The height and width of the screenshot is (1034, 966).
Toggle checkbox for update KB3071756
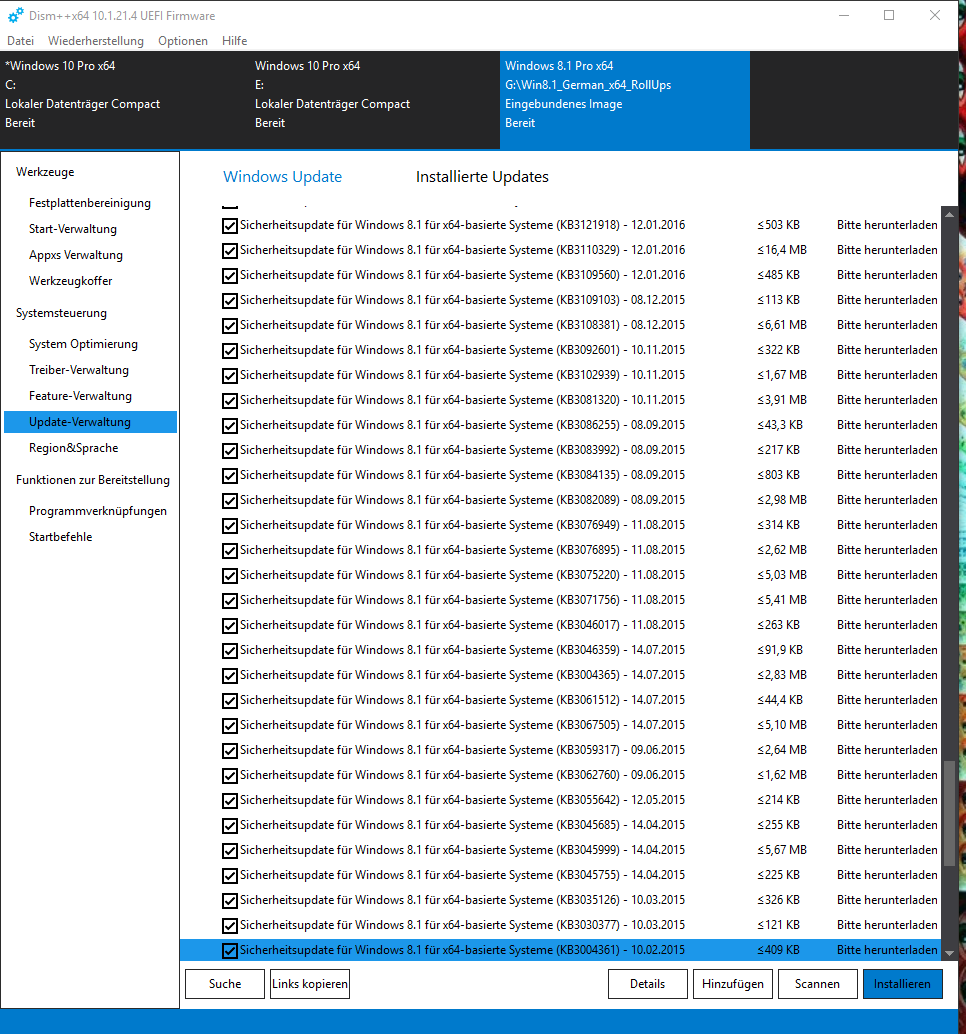click(x=229, y=601)
